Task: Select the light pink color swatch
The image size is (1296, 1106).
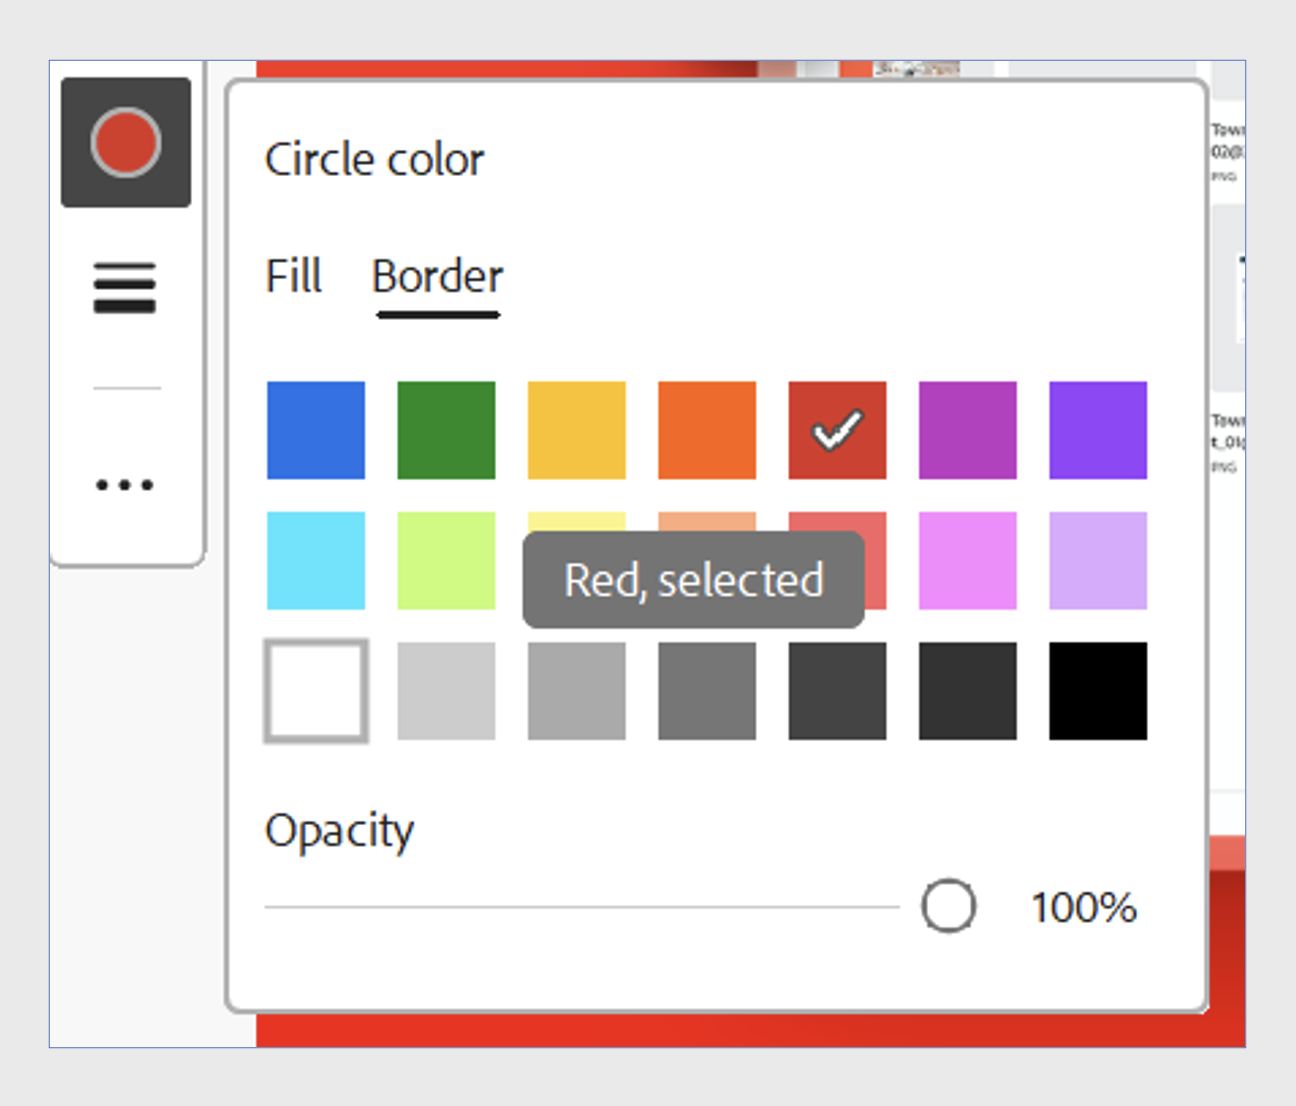Action: coord(968,561)
